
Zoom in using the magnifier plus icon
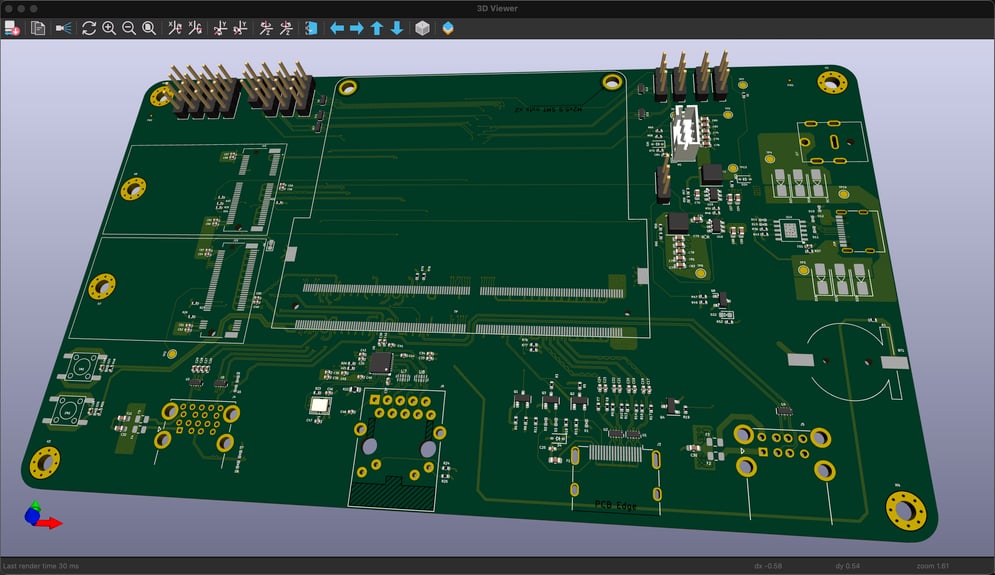[109, 28]
